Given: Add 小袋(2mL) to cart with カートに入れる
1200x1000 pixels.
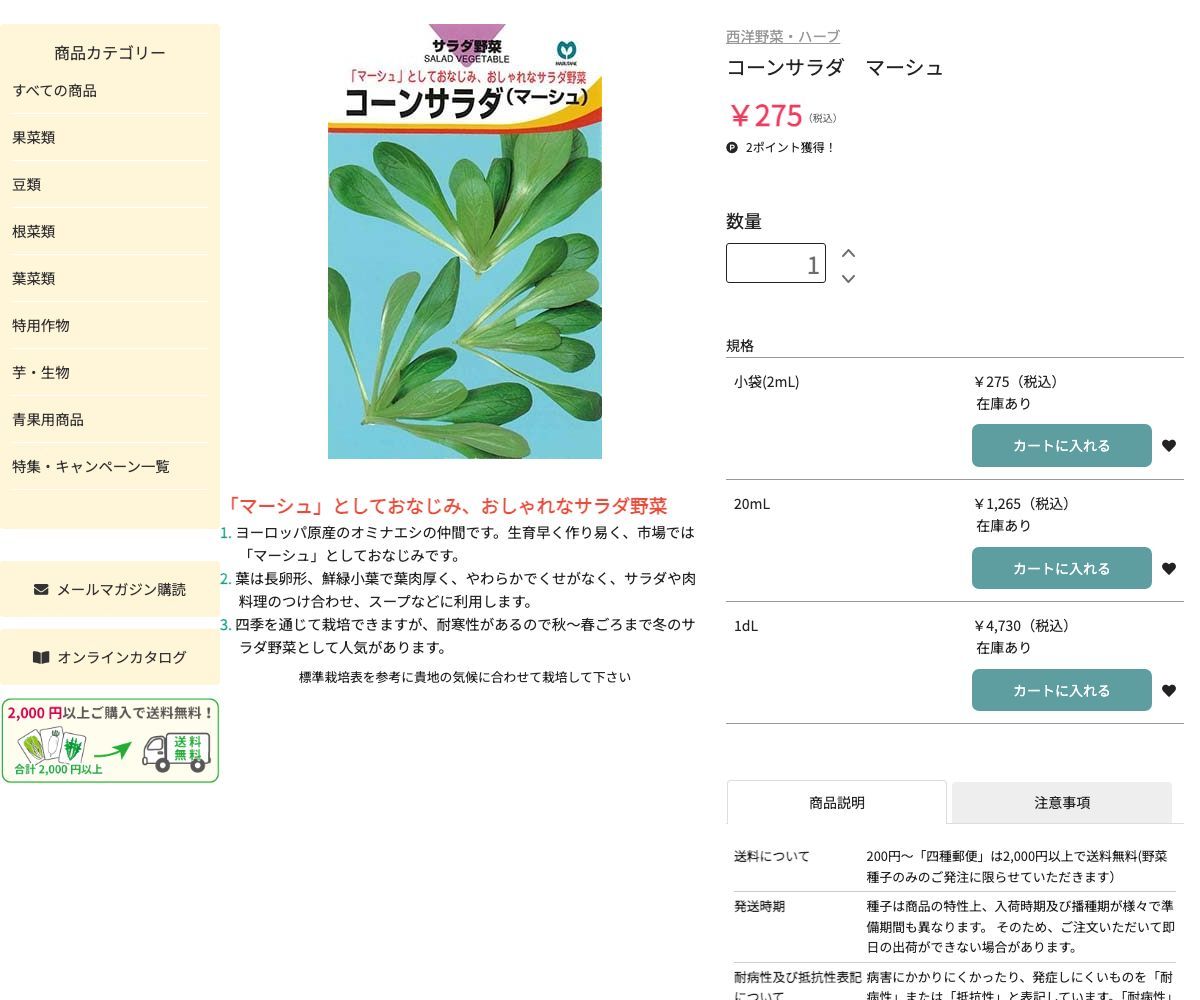Looking at the screenshot, I should (x=1062, y=445).
